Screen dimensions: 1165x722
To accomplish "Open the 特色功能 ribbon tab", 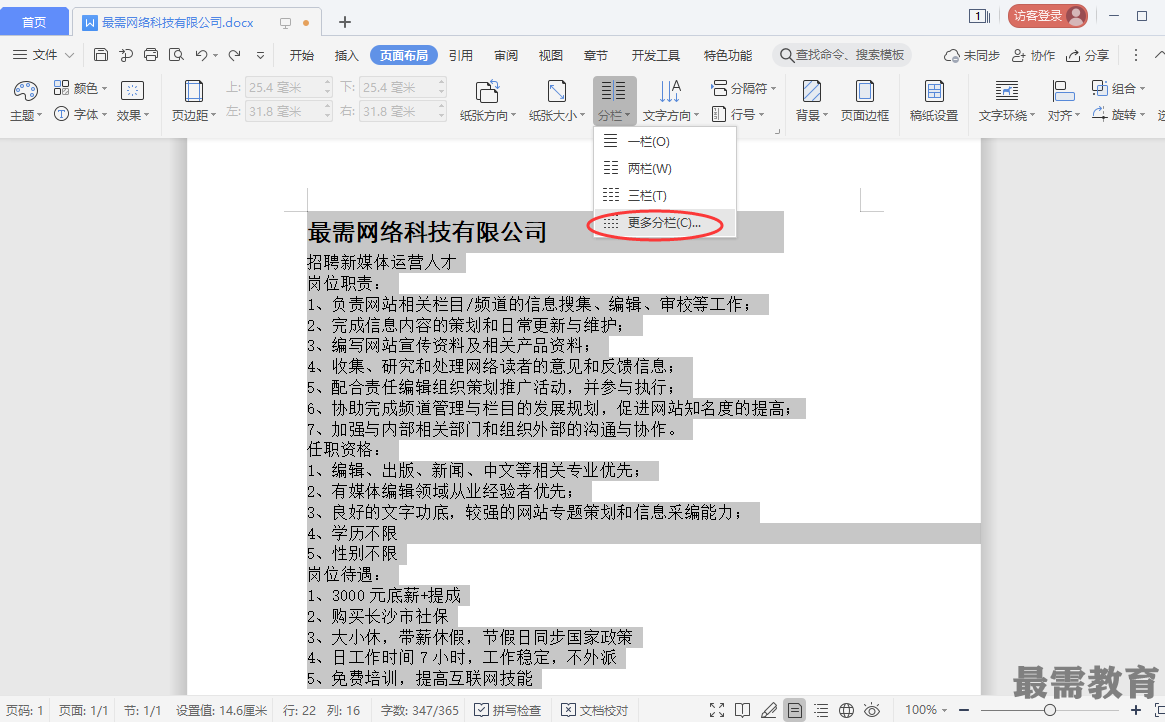I will (727, 55).
